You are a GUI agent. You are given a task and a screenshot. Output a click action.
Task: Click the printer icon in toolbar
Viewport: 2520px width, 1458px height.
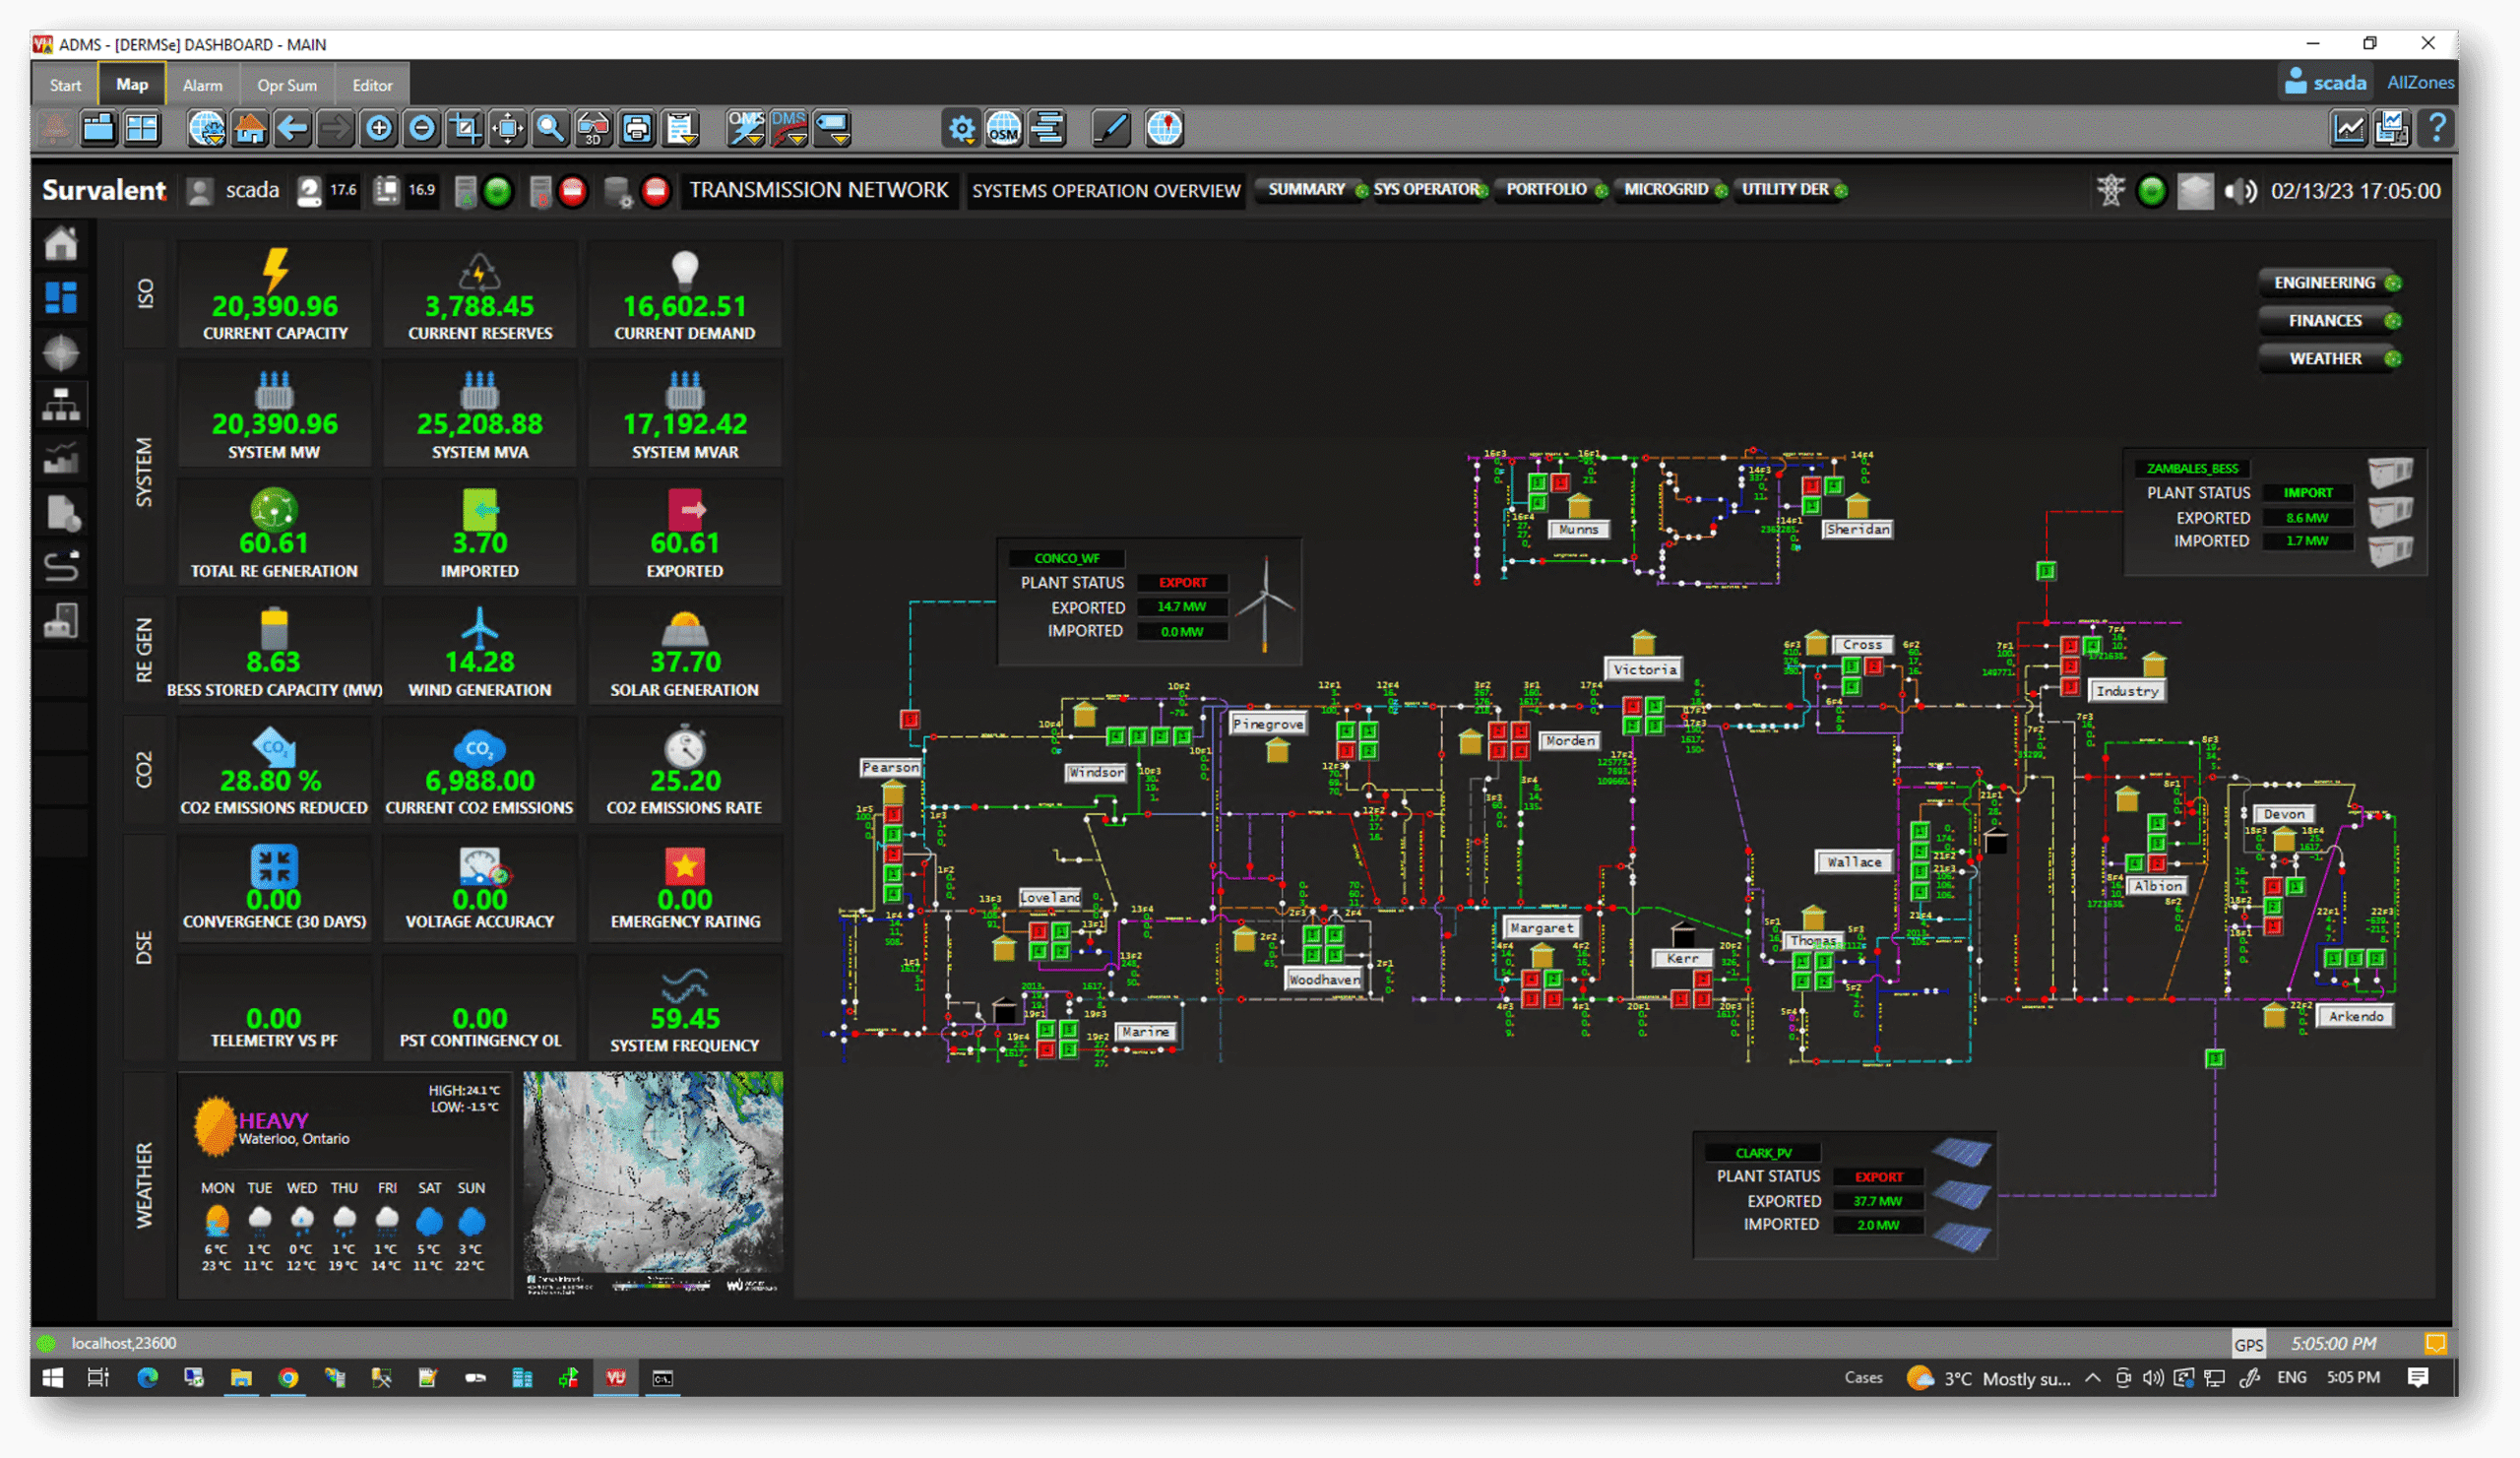(x=637, y=128)
